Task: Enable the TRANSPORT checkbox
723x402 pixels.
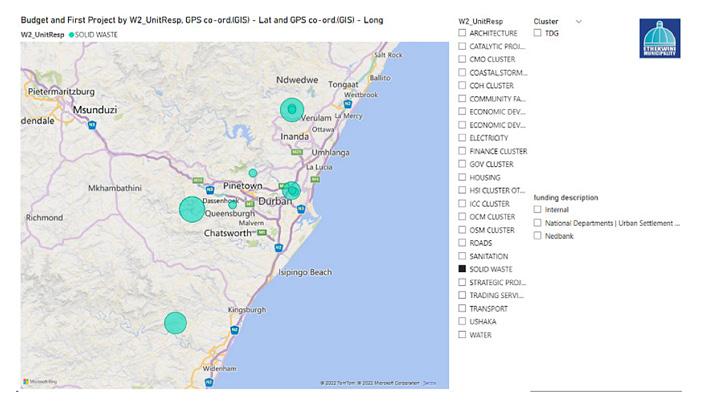Action: 462,308
